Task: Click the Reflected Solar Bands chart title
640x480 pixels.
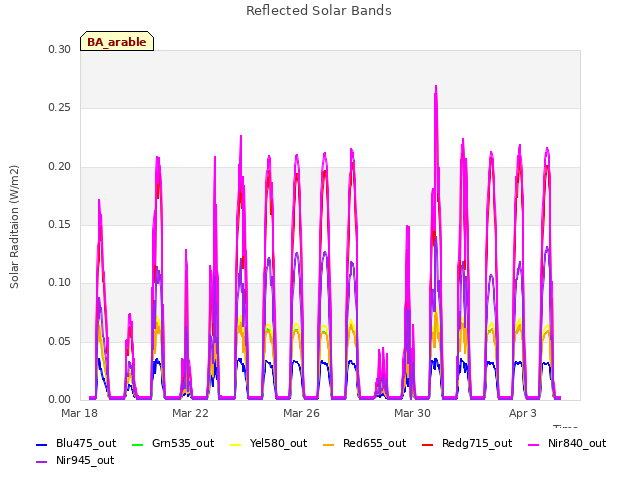Action: pyautogui.click(x=319, y=11)
